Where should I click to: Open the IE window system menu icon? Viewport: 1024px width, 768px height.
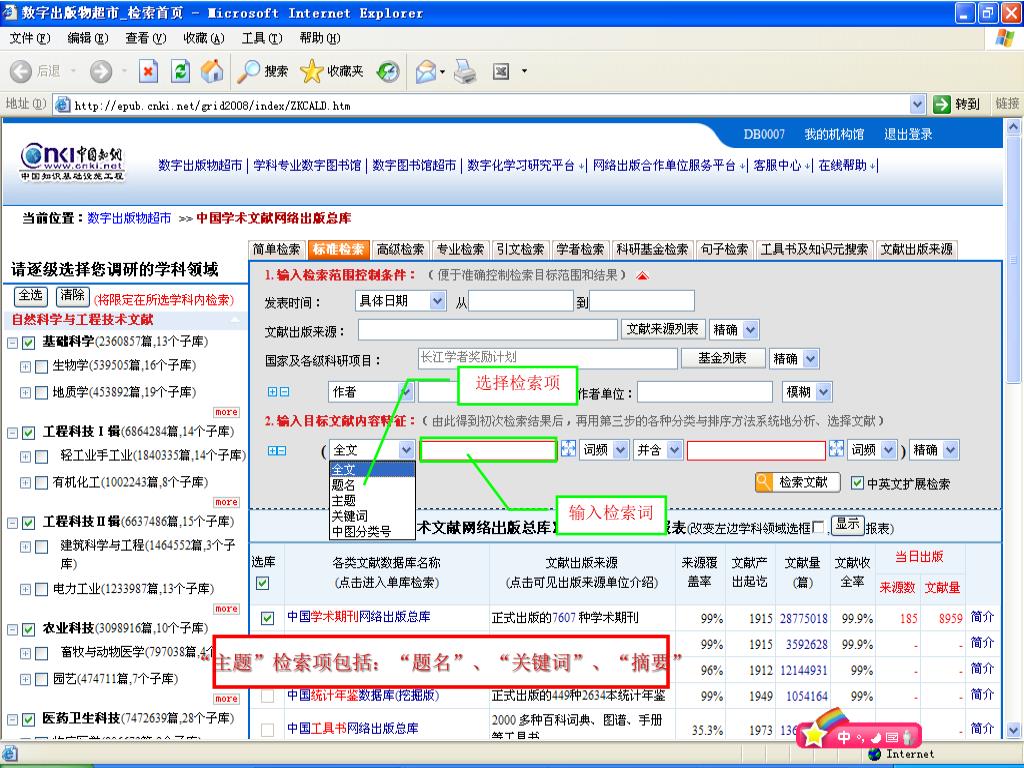click(x=10, y=12)
